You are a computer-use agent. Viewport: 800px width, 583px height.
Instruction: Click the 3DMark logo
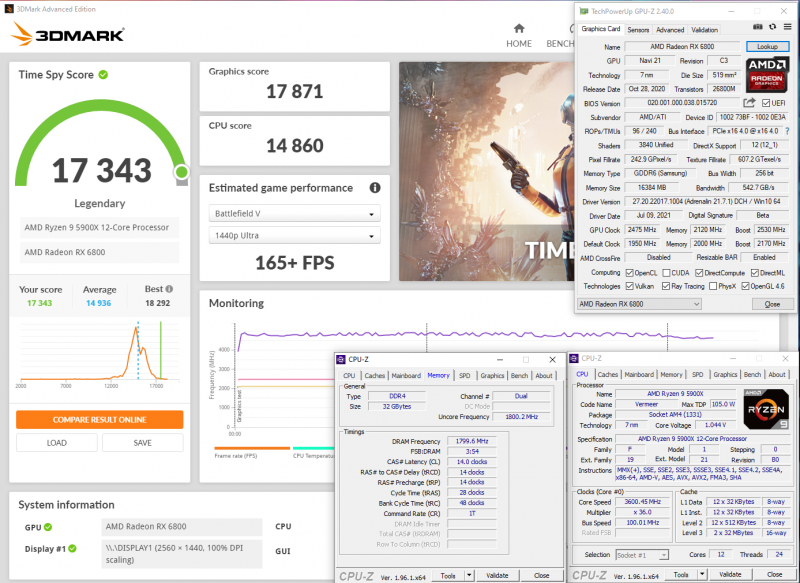pos(68,35)
